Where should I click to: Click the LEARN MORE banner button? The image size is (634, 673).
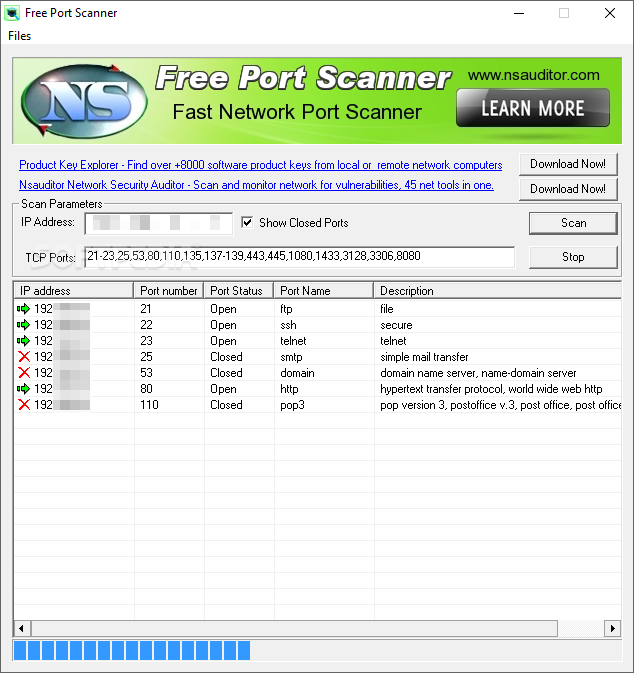(533, 108)
